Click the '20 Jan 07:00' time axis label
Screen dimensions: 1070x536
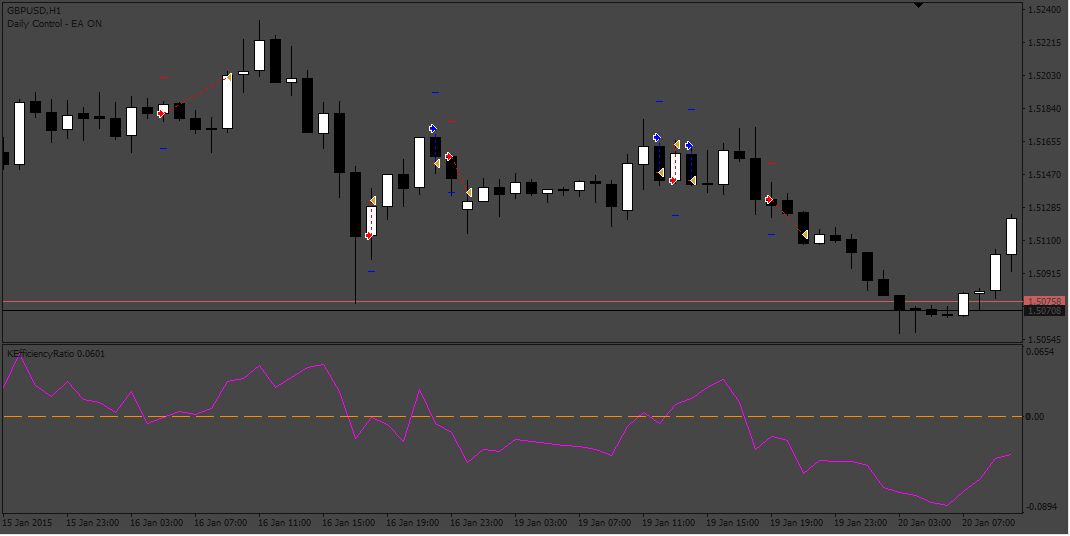point(990,522)
